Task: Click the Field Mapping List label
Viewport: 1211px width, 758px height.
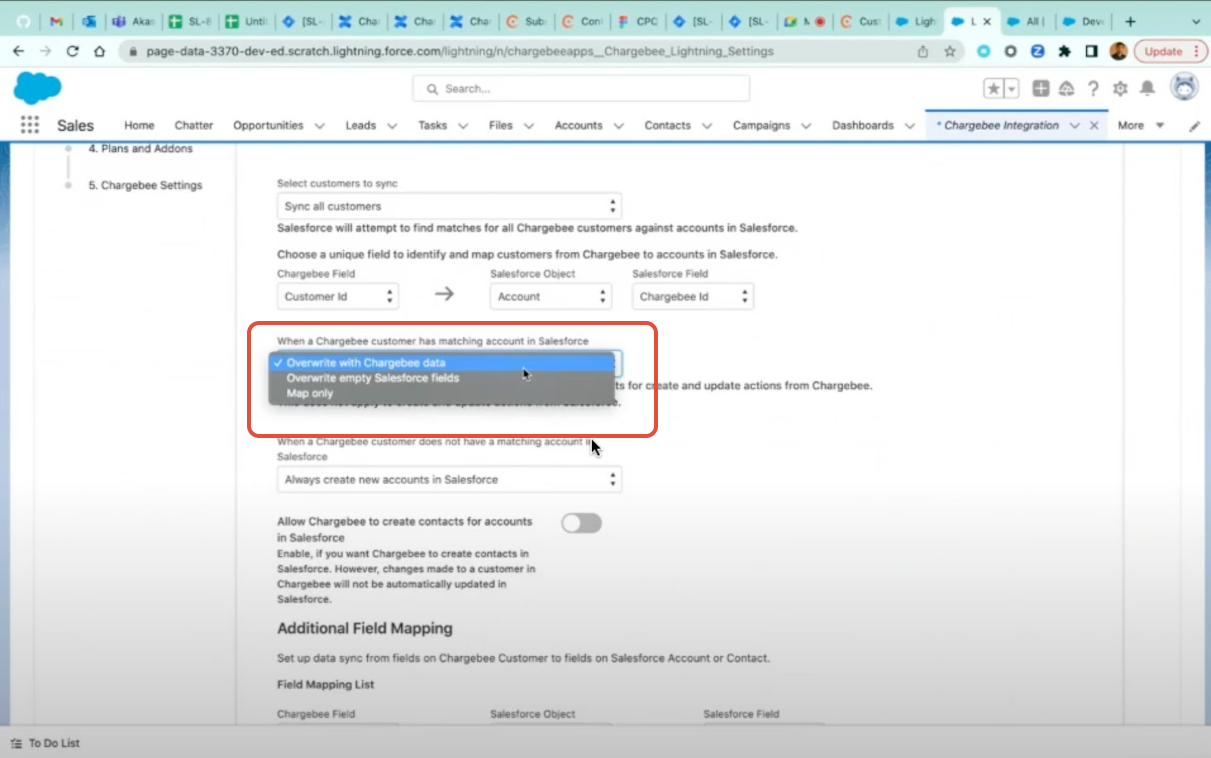Action: [325, 685]
